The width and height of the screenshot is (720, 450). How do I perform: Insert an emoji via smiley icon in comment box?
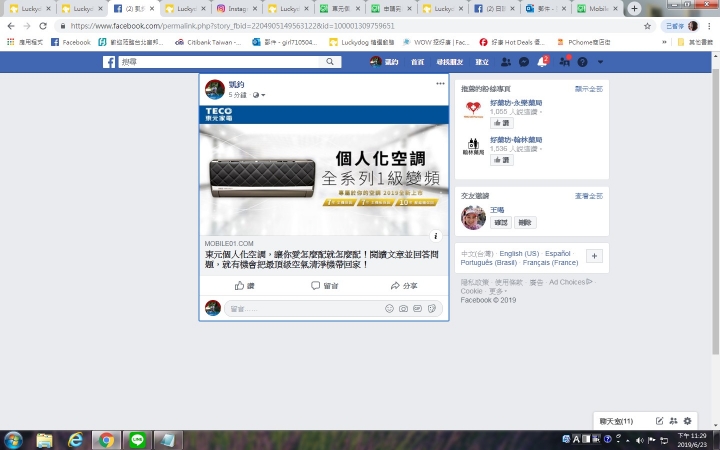click(389, 309)
